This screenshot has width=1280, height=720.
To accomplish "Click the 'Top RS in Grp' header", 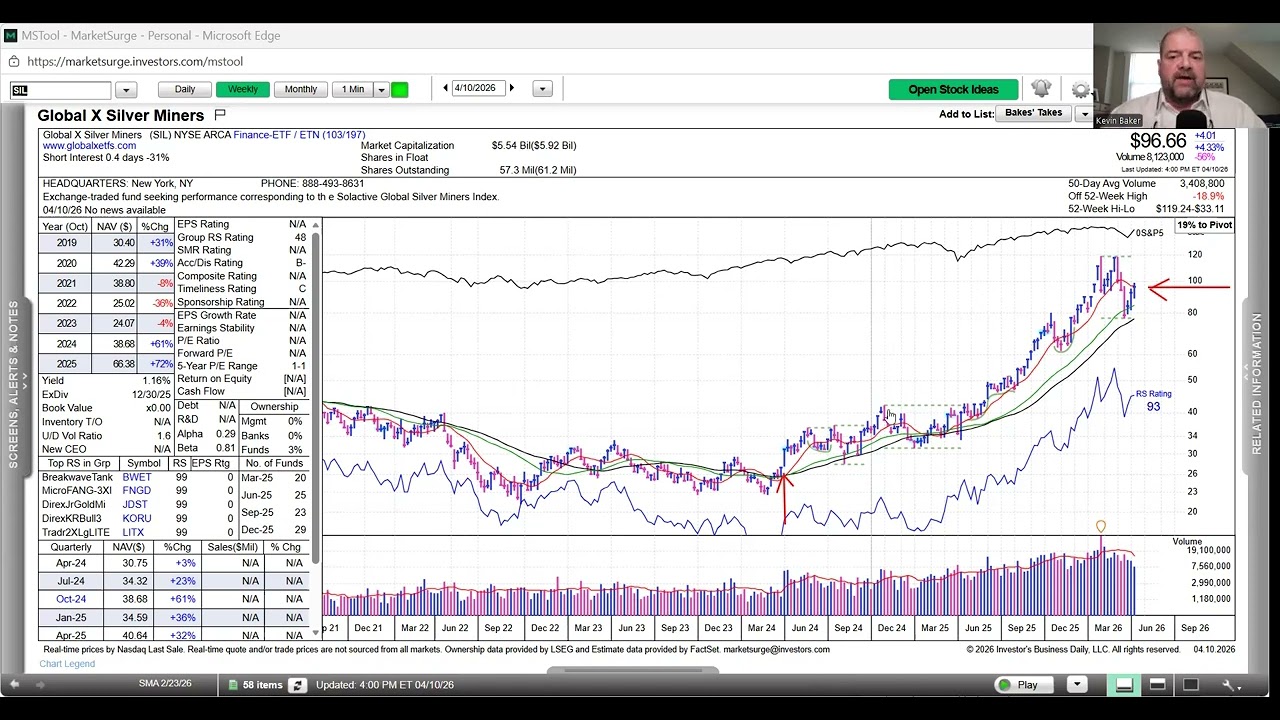I will 79,464.
